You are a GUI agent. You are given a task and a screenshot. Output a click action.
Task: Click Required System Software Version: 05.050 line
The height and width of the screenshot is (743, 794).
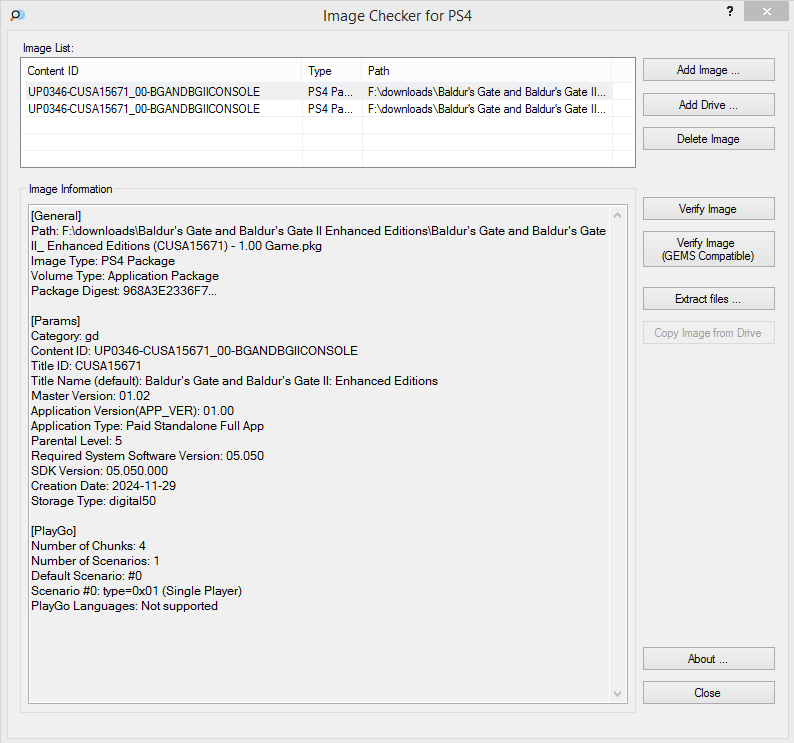(x=147, y=456)
